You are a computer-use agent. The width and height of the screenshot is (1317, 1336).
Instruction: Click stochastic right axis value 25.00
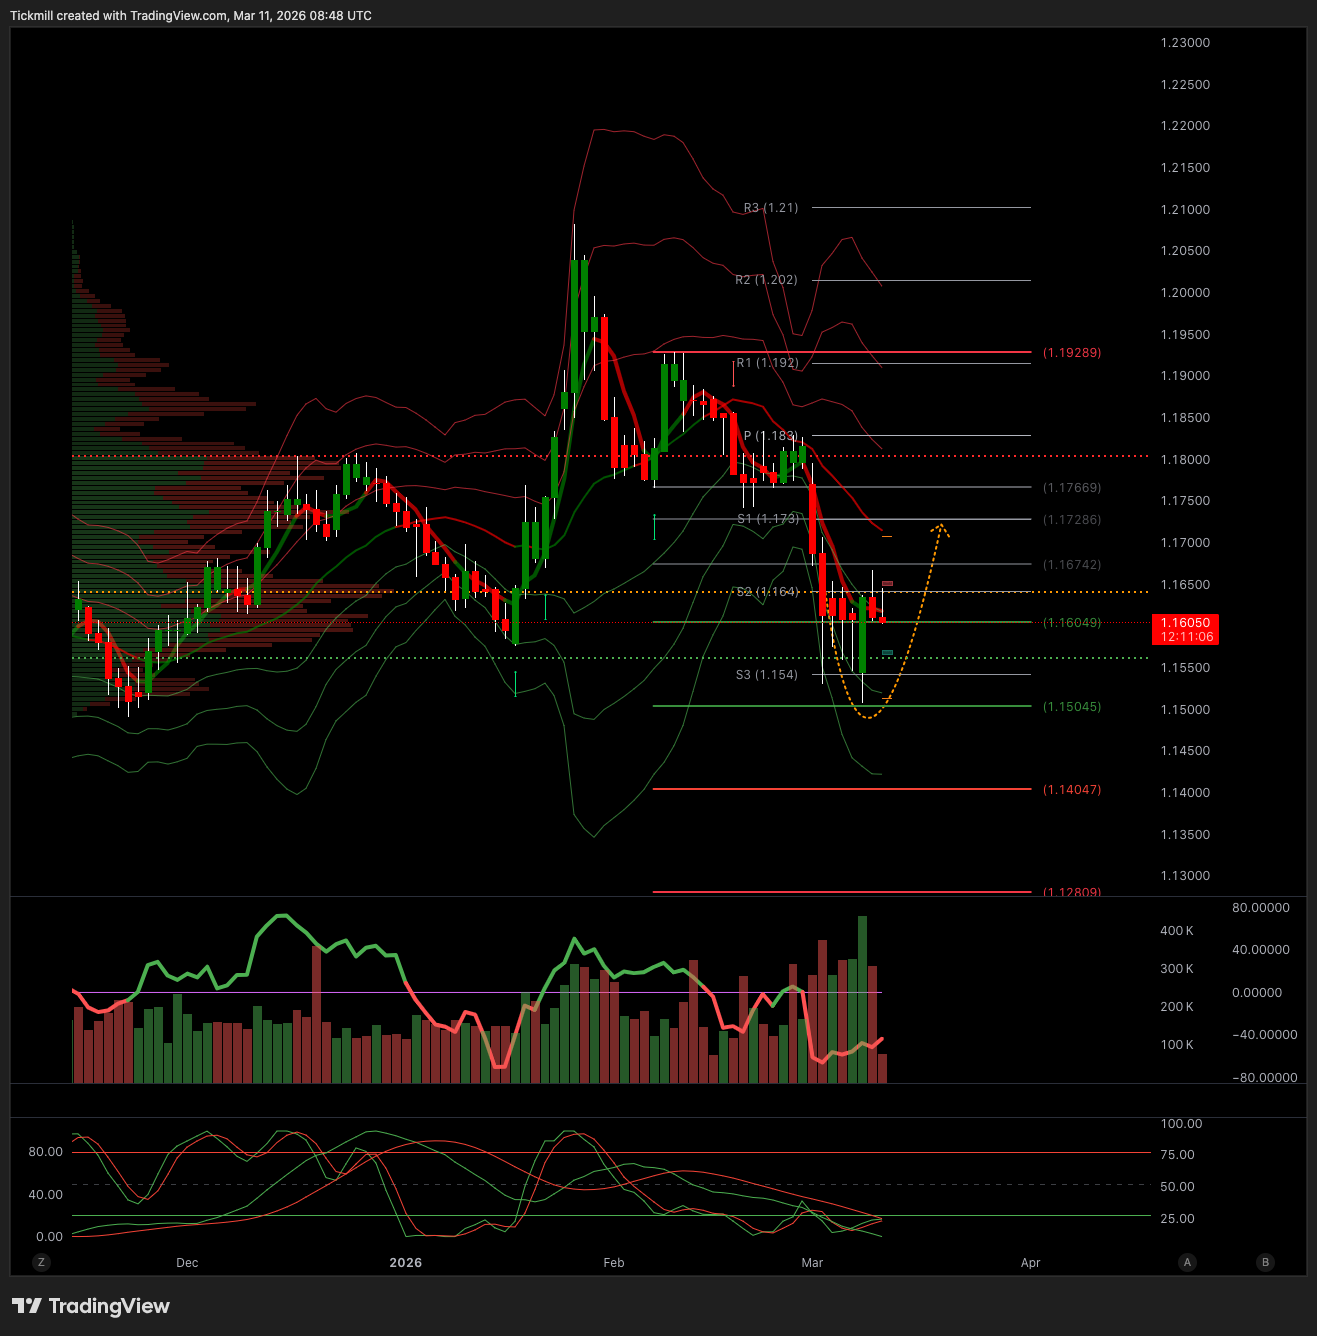coord(1177,1219)
